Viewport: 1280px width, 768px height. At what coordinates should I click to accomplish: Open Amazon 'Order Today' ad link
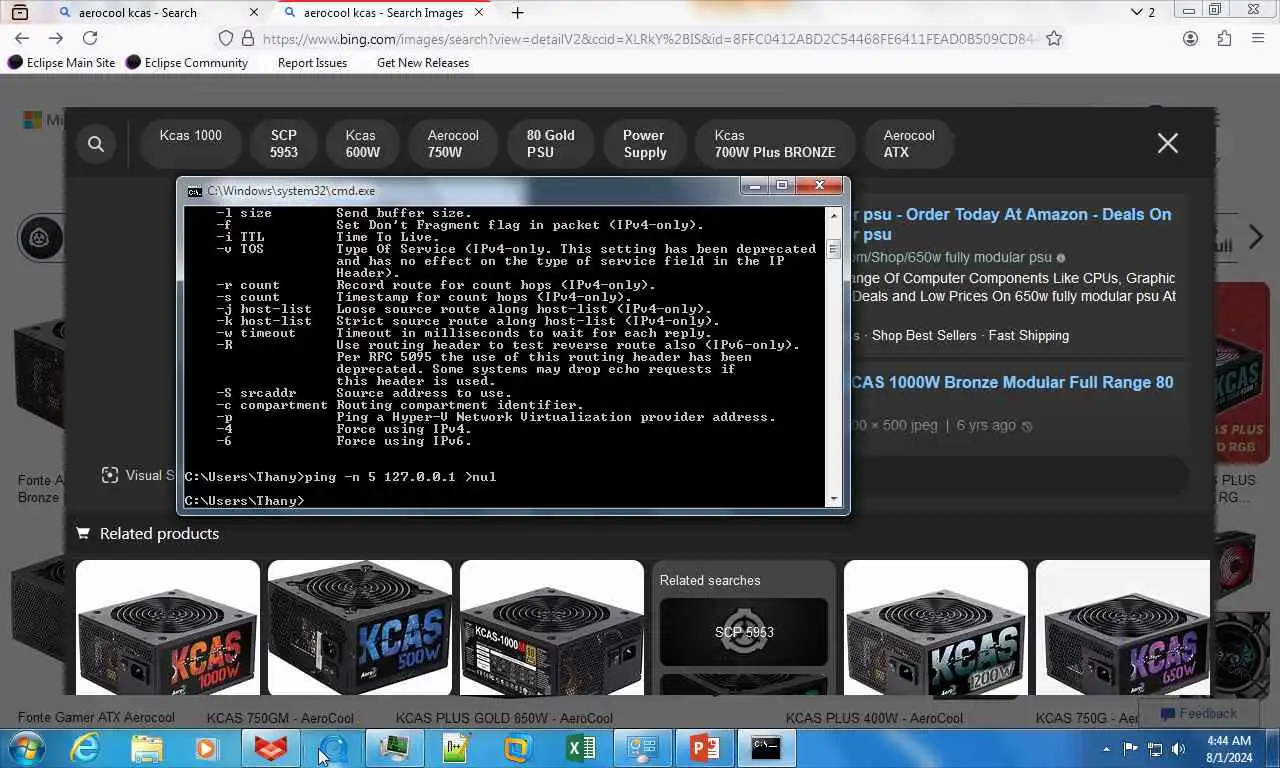1011,224
